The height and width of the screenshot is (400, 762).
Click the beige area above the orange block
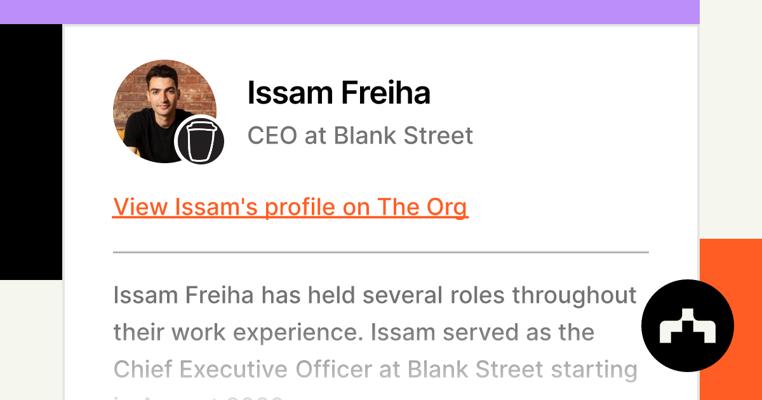coord(730,120)
